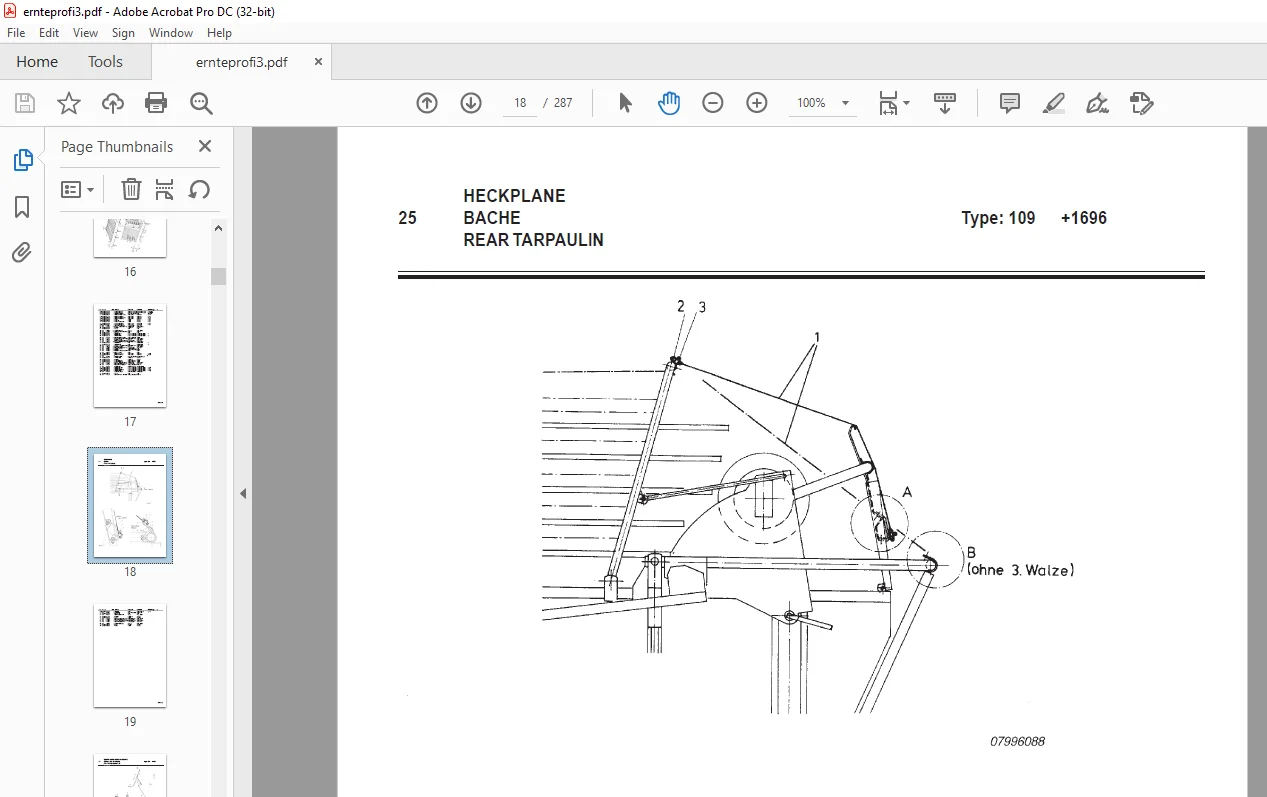Open the Attachments paperclip panel
The image size is (1267, 797).
point(22,253)
